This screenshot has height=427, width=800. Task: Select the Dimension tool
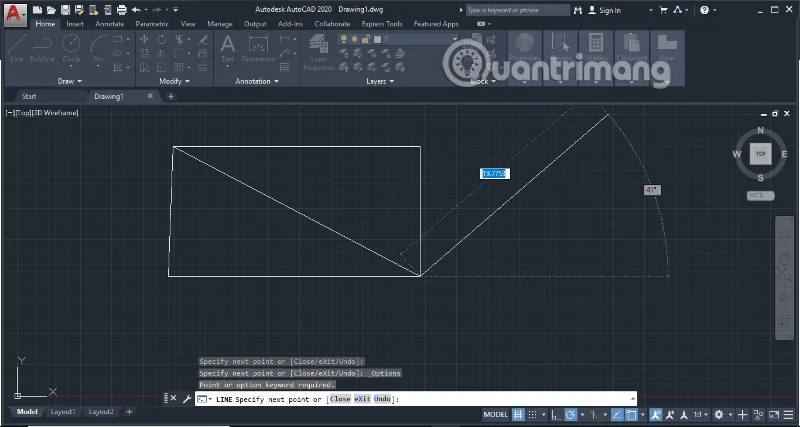click(258, 49)
